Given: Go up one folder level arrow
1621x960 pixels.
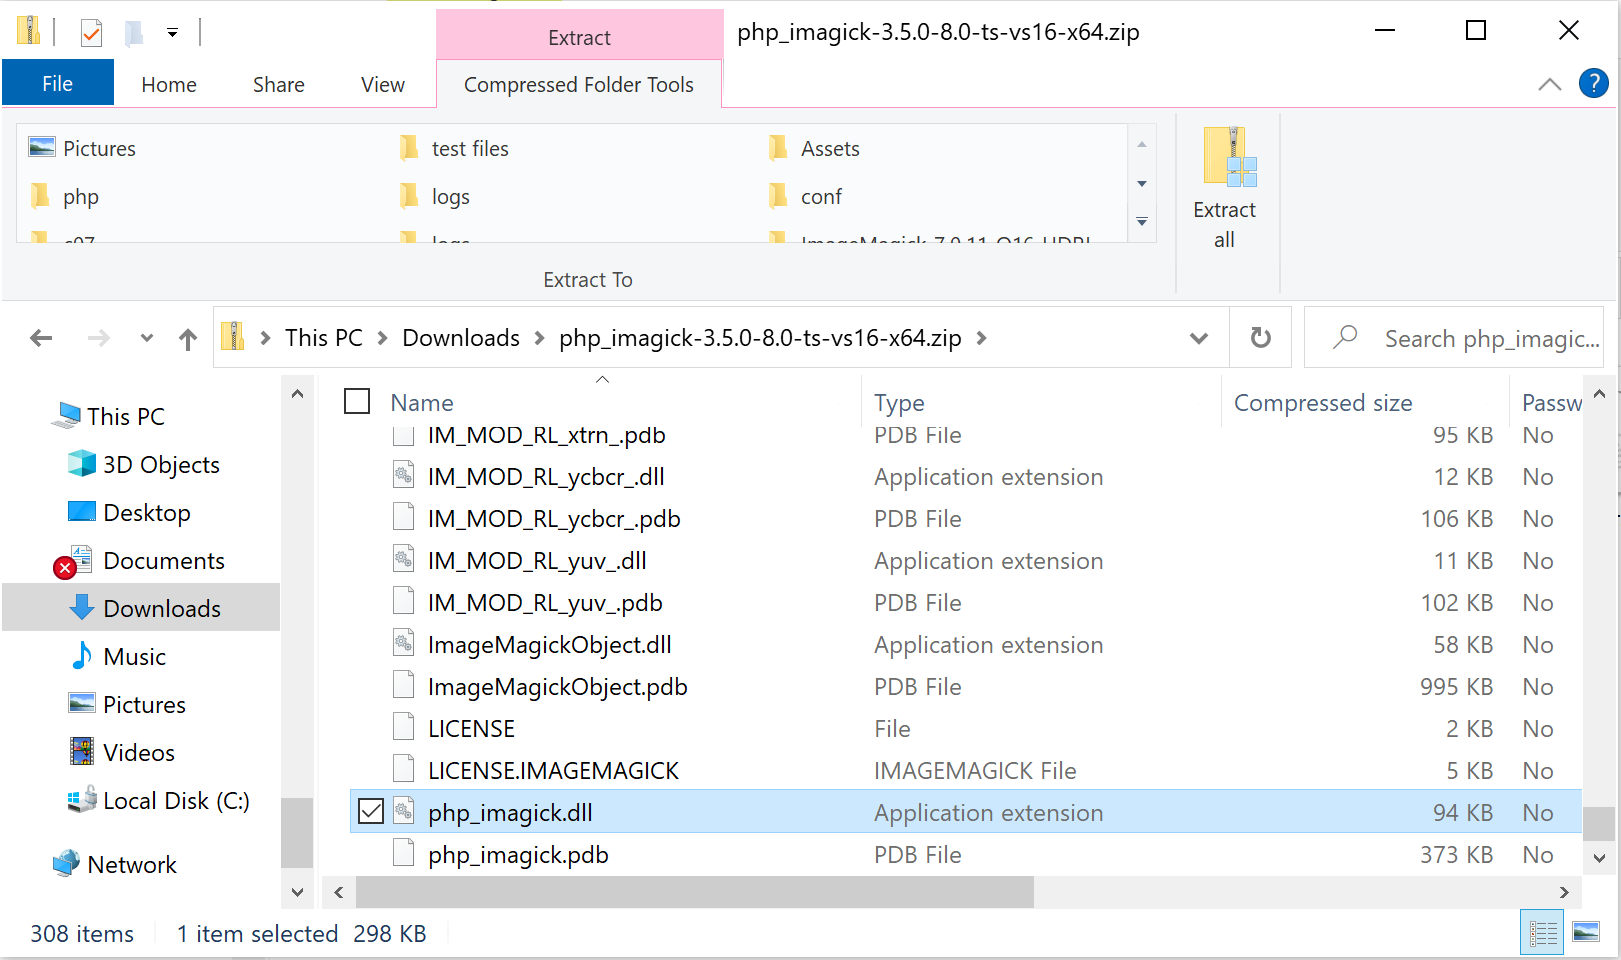Looking at the screenshot, I should tap(188, 339).
